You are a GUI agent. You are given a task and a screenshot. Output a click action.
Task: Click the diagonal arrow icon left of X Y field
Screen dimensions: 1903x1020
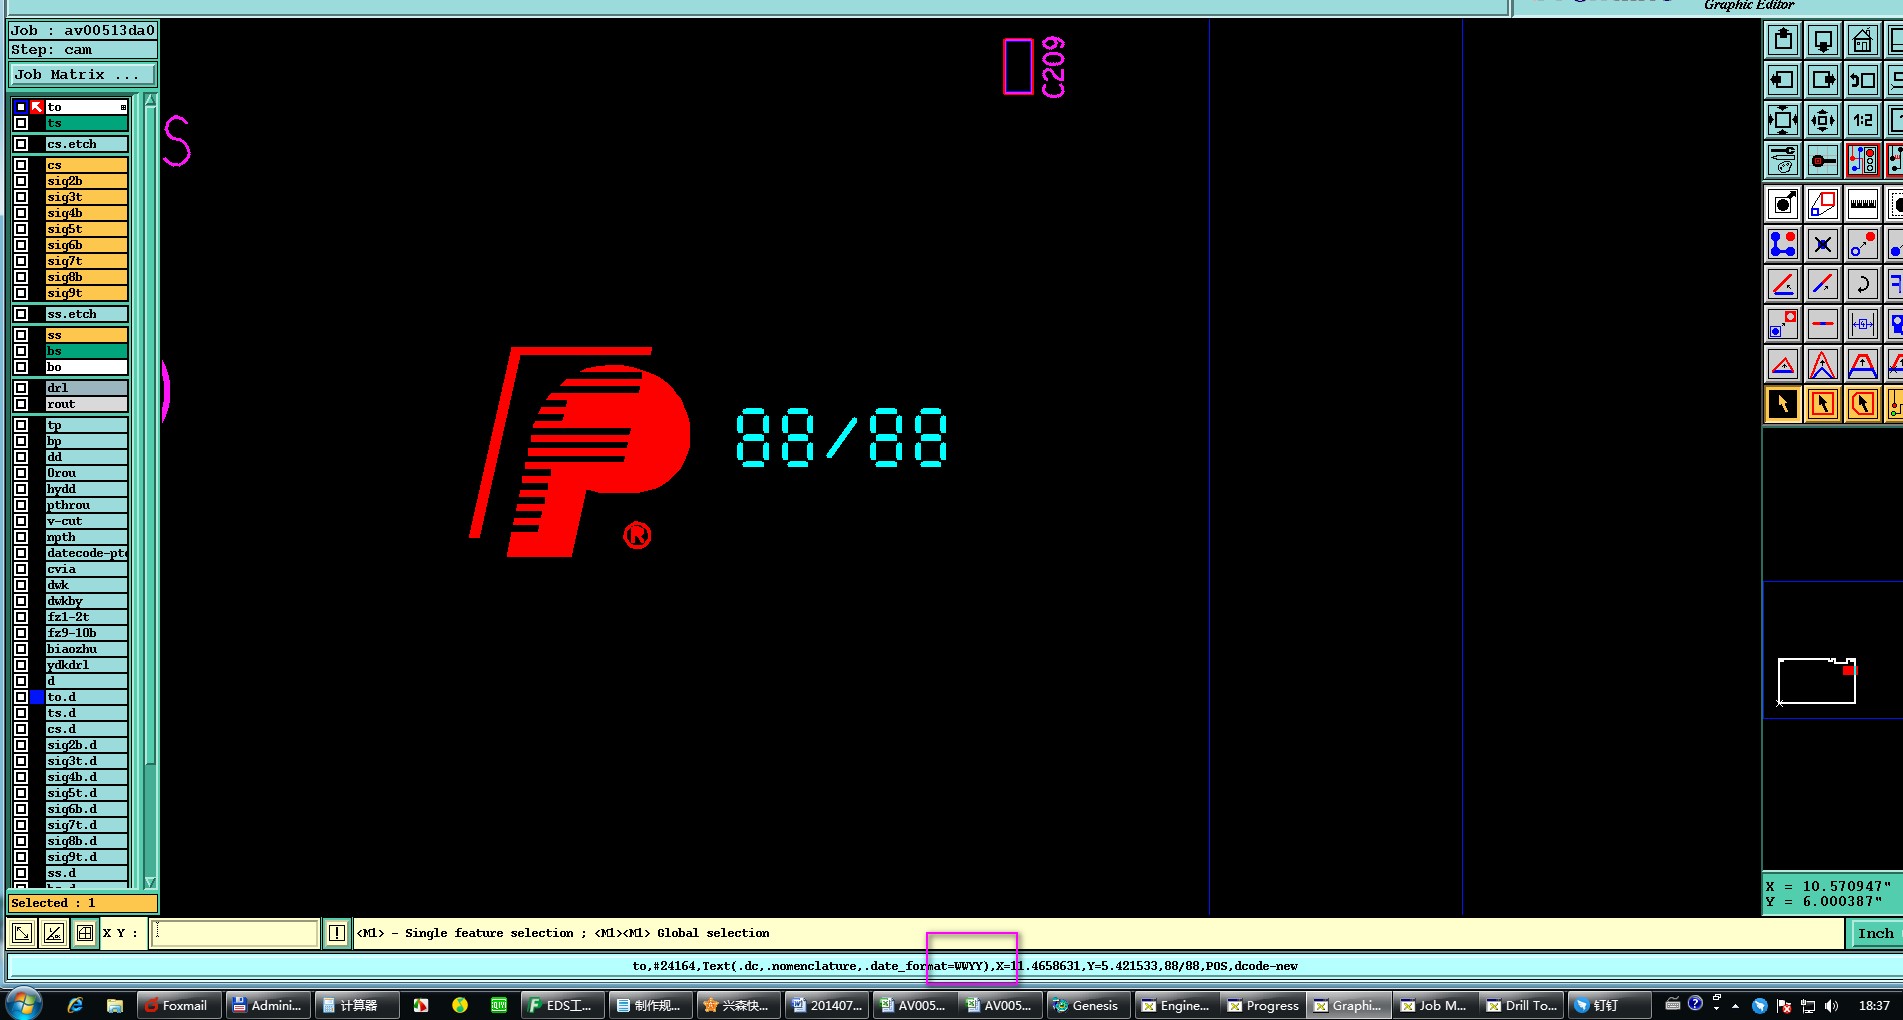click(22, 934)
